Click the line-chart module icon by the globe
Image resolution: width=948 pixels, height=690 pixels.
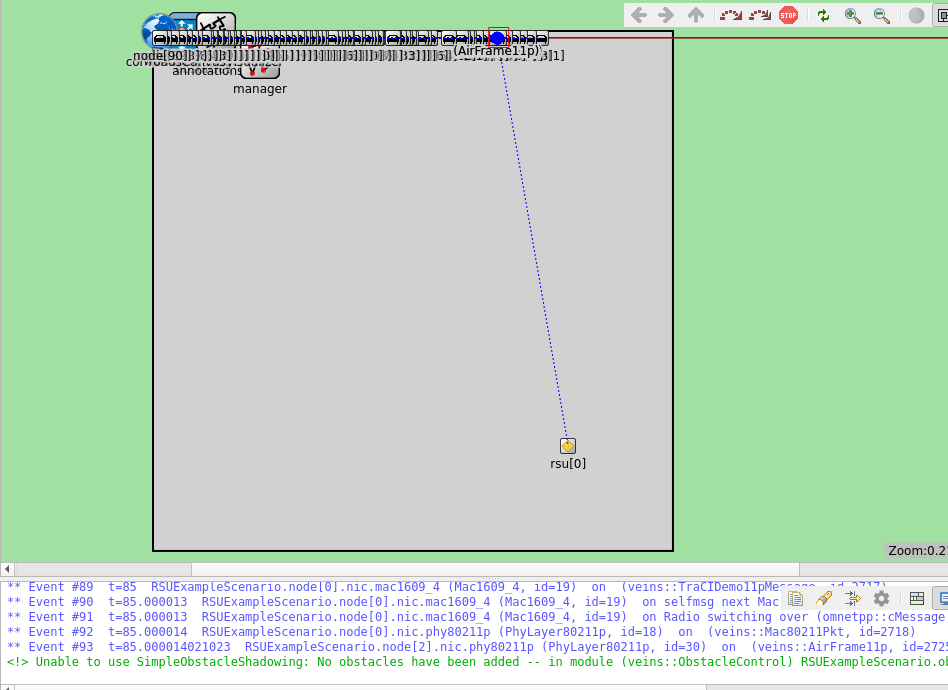[x=216, y=23]
